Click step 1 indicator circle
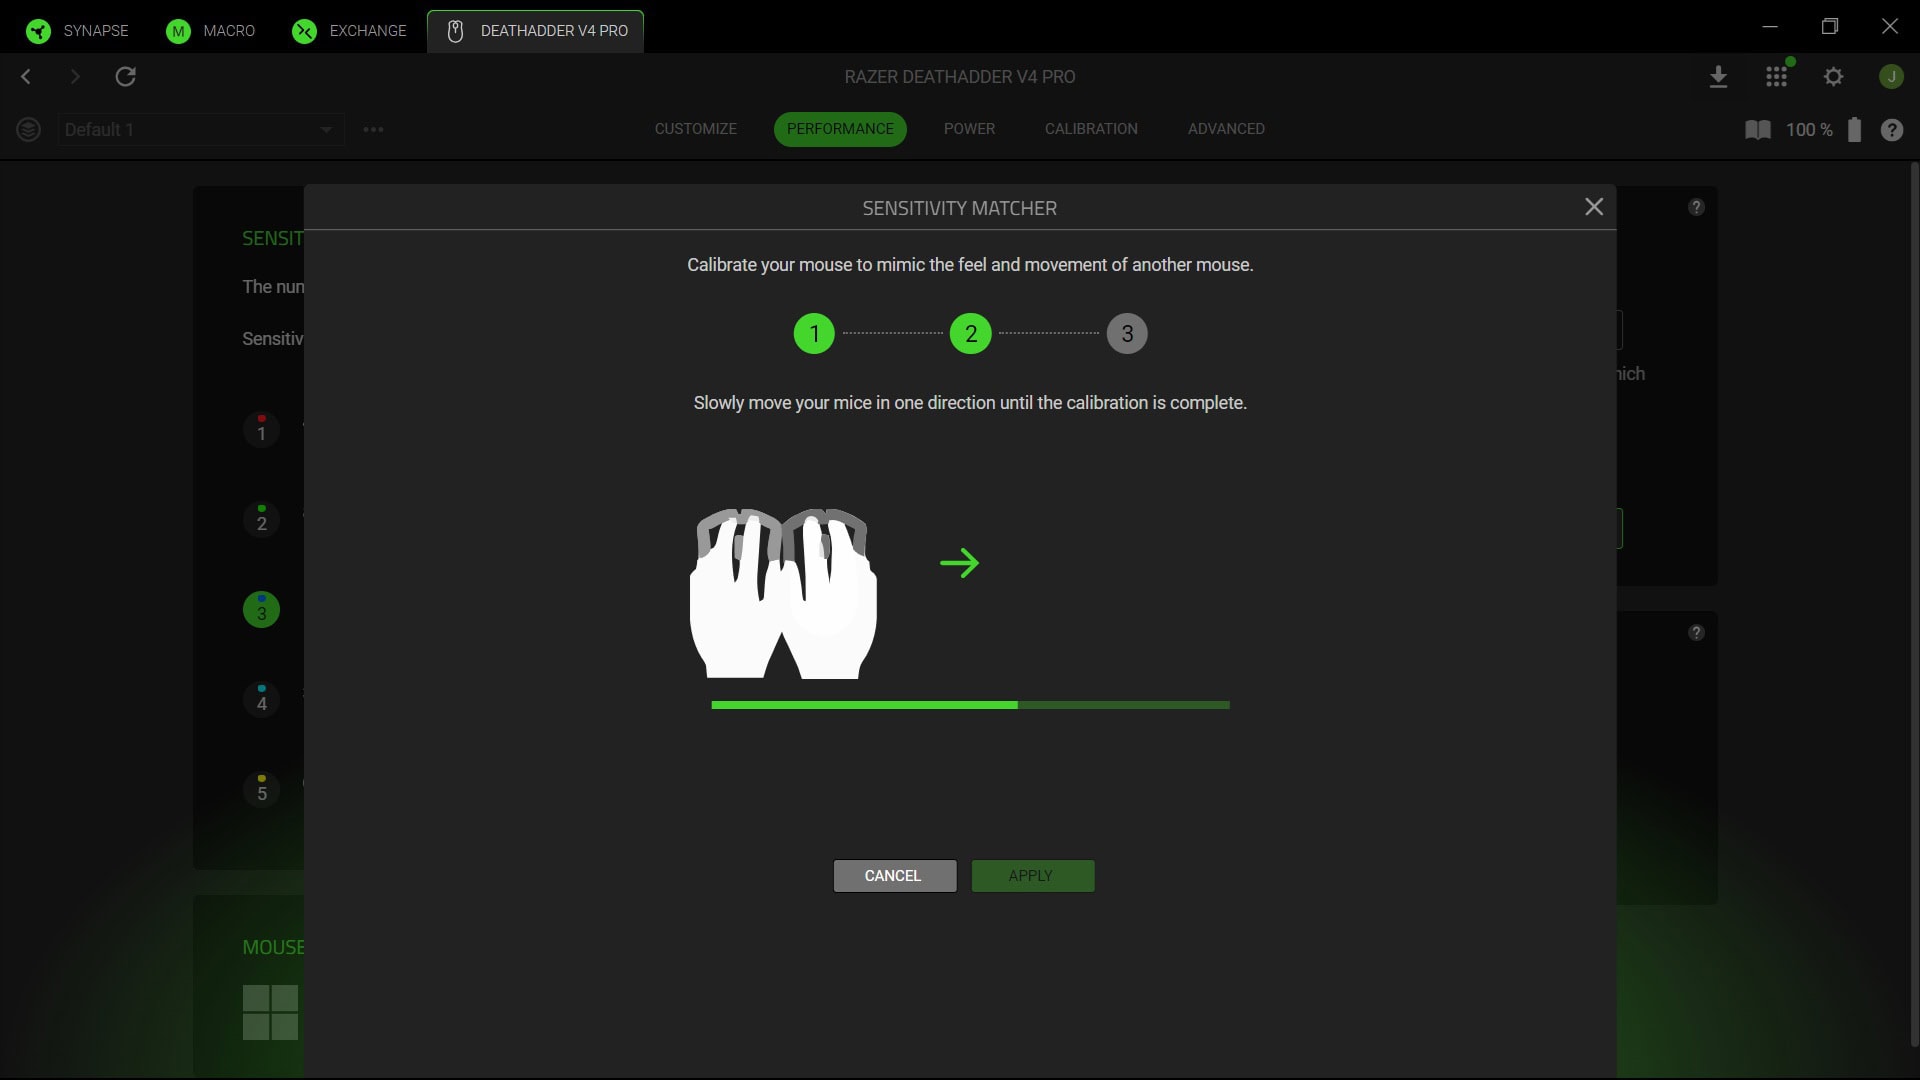Screen dimensions: 1920x1080 click(x=814, y=333)
